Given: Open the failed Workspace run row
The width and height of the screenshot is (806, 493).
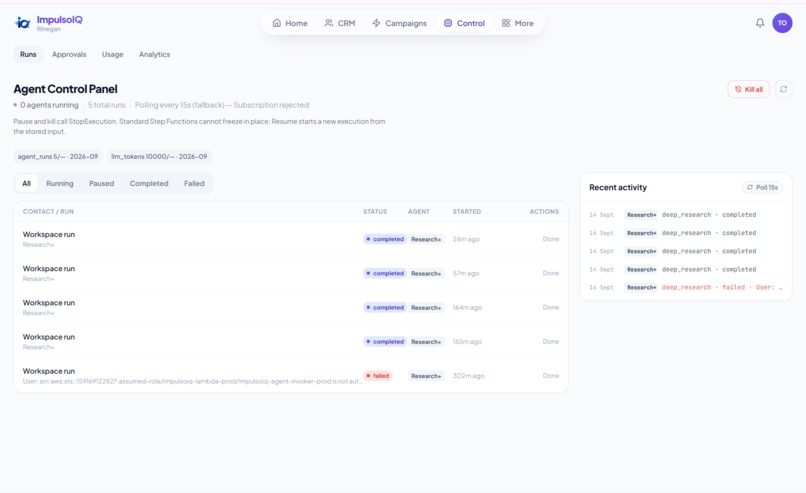Looking at the screenshot, I should click(291, 376).
